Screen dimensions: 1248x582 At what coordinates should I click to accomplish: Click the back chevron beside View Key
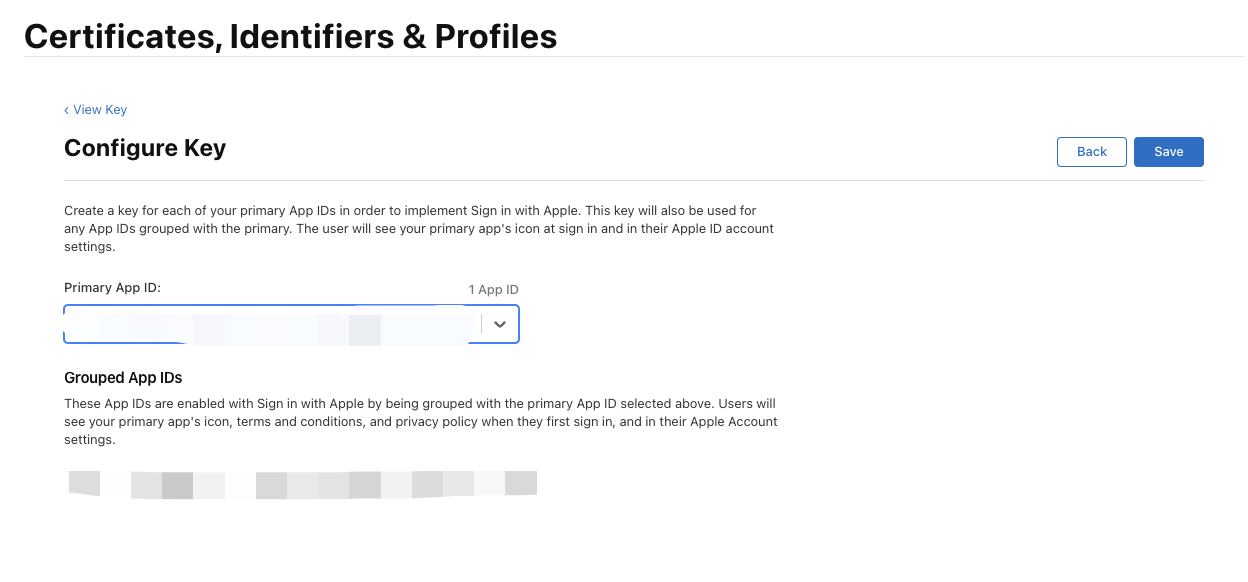(x=66, y=110)
